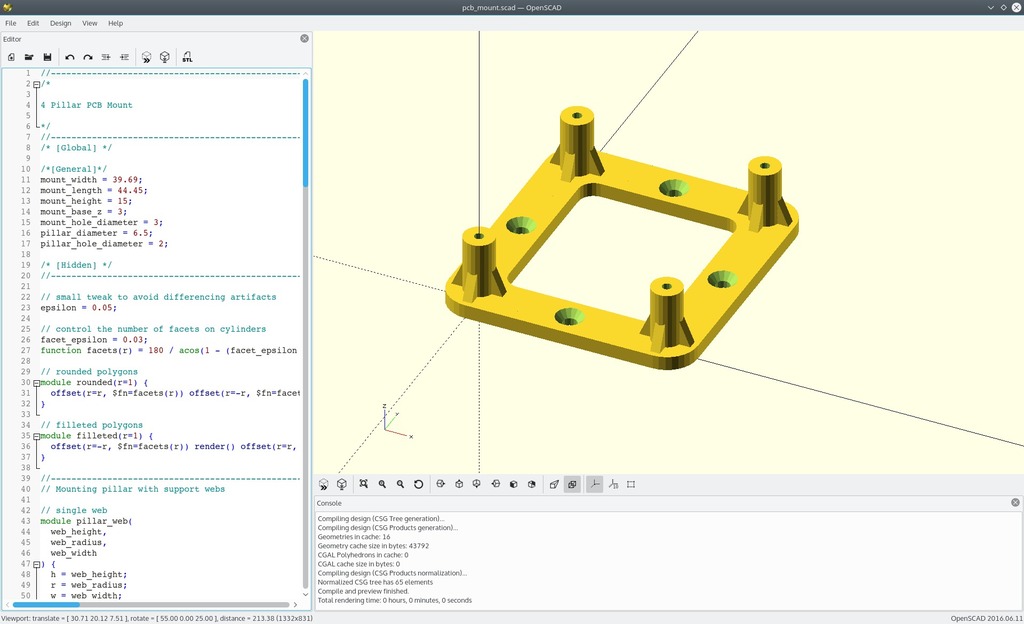Image resolution: width=1024 pixels, height=624 pixels.
Task: Click the Viewport status text in status bar
Action: point(157,618)
